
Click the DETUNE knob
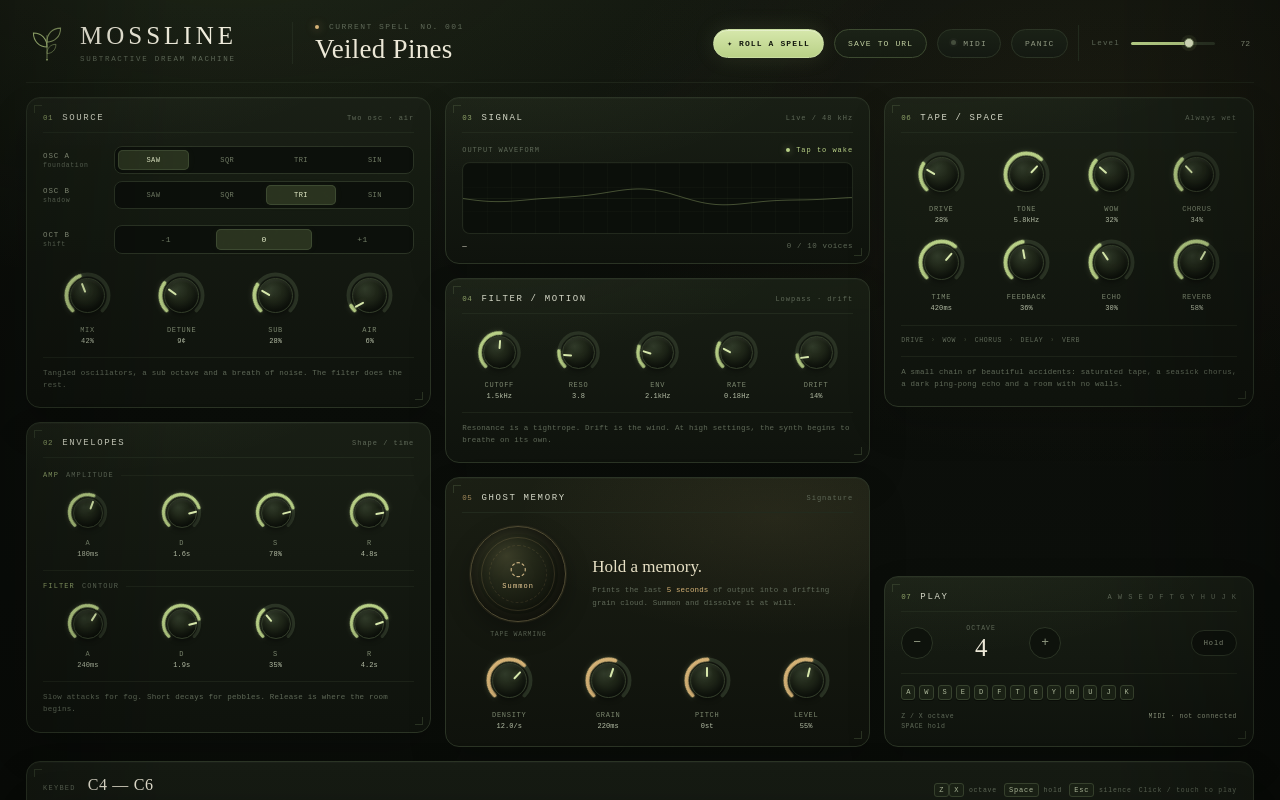[x=181, y=295]
